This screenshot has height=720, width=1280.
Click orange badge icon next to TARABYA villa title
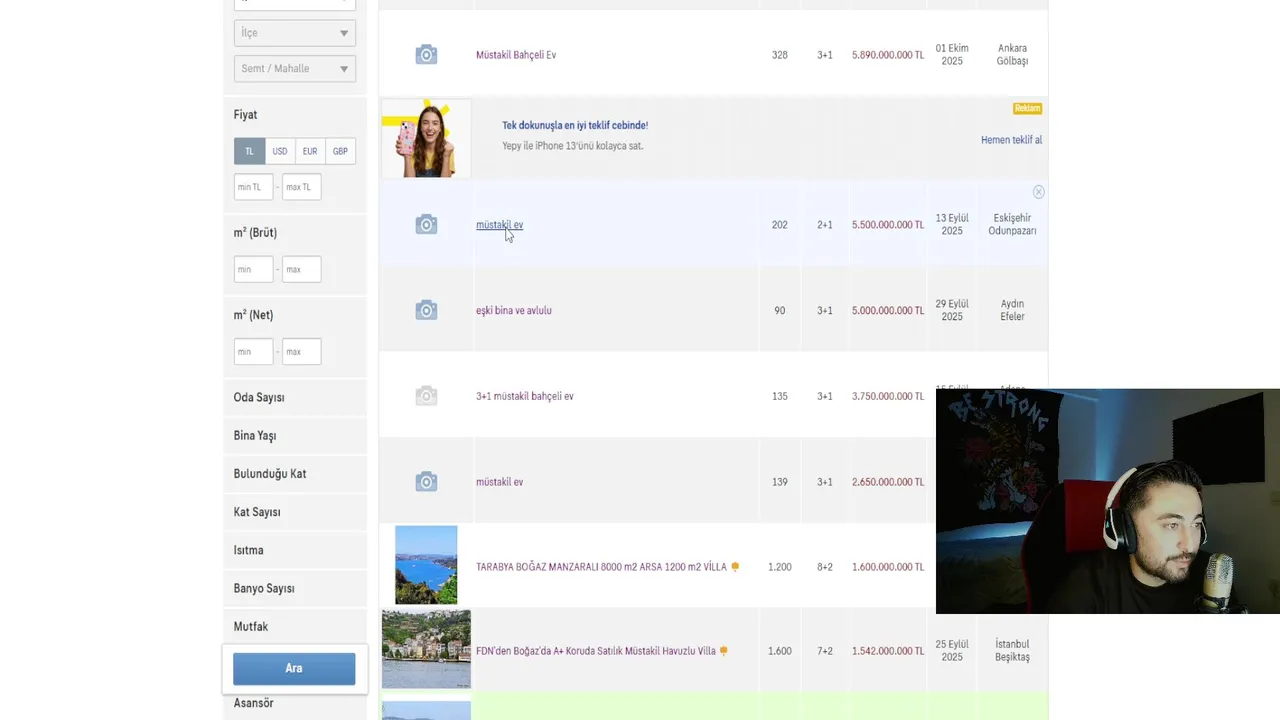point(735,567)
